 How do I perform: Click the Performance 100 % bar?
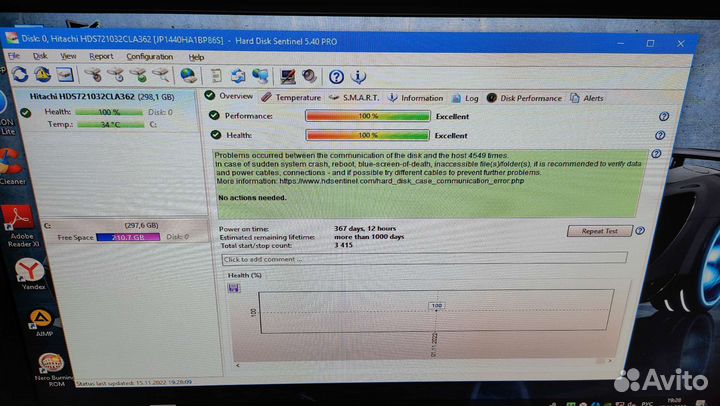pos(368,116)
